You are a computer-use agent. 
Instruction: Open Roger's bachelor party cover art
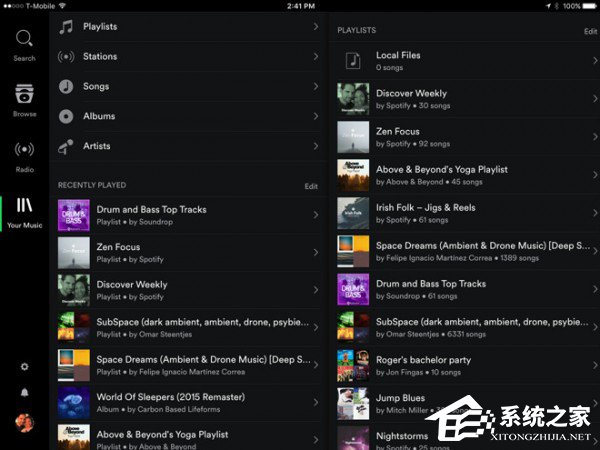[x=353, y=365]
